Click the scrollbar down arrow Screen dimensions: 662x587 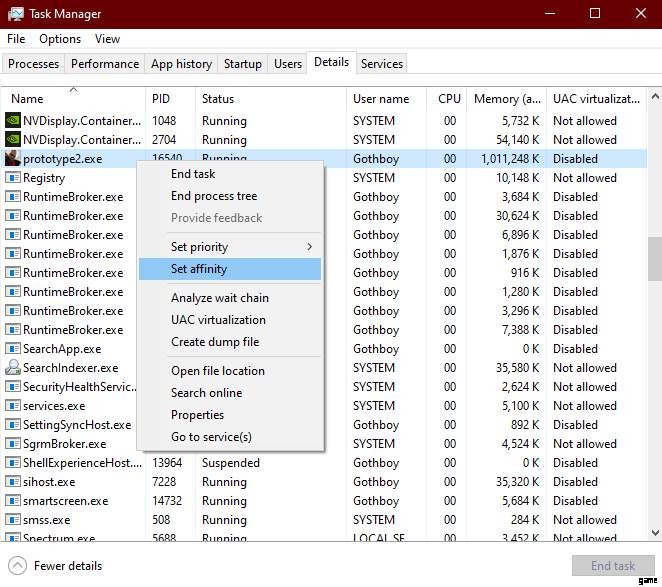click(x=655, y=533)
